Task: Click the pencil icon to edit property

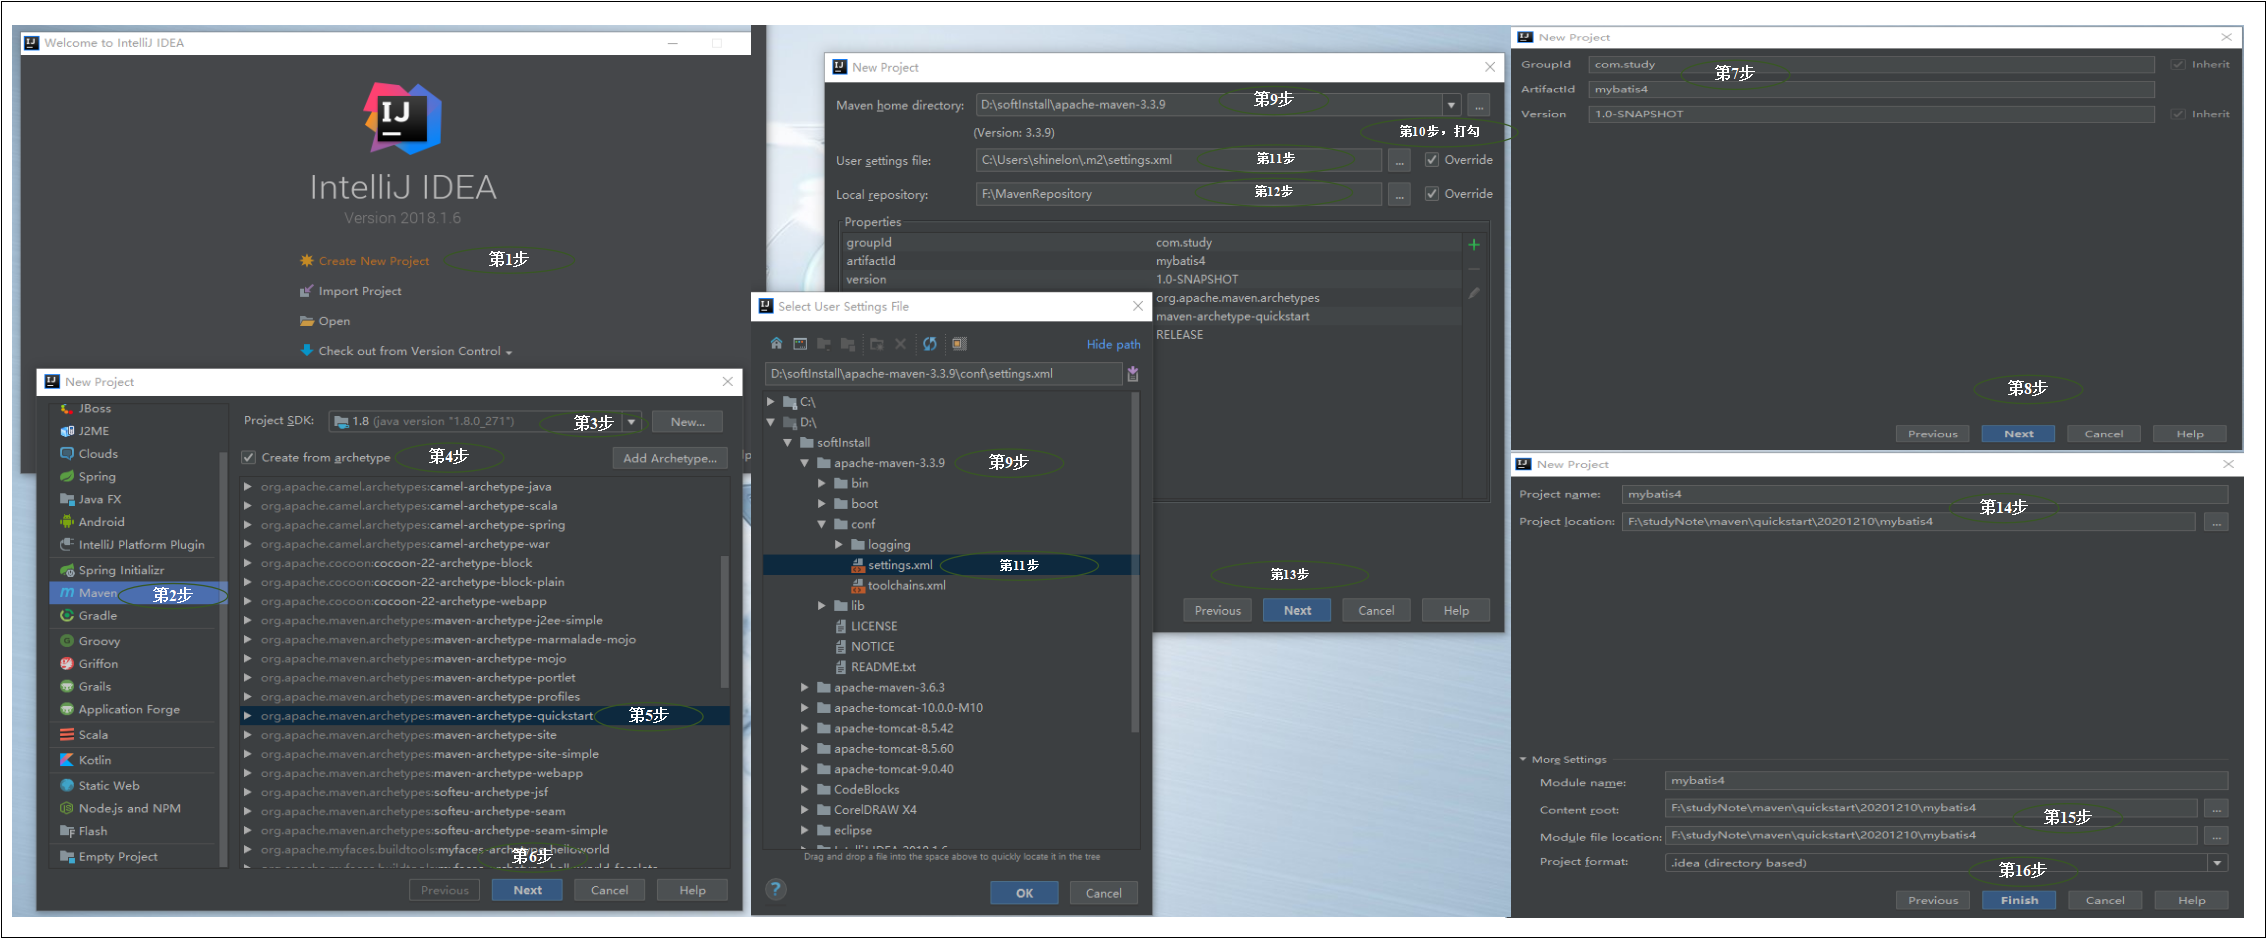Action: 1474,293
